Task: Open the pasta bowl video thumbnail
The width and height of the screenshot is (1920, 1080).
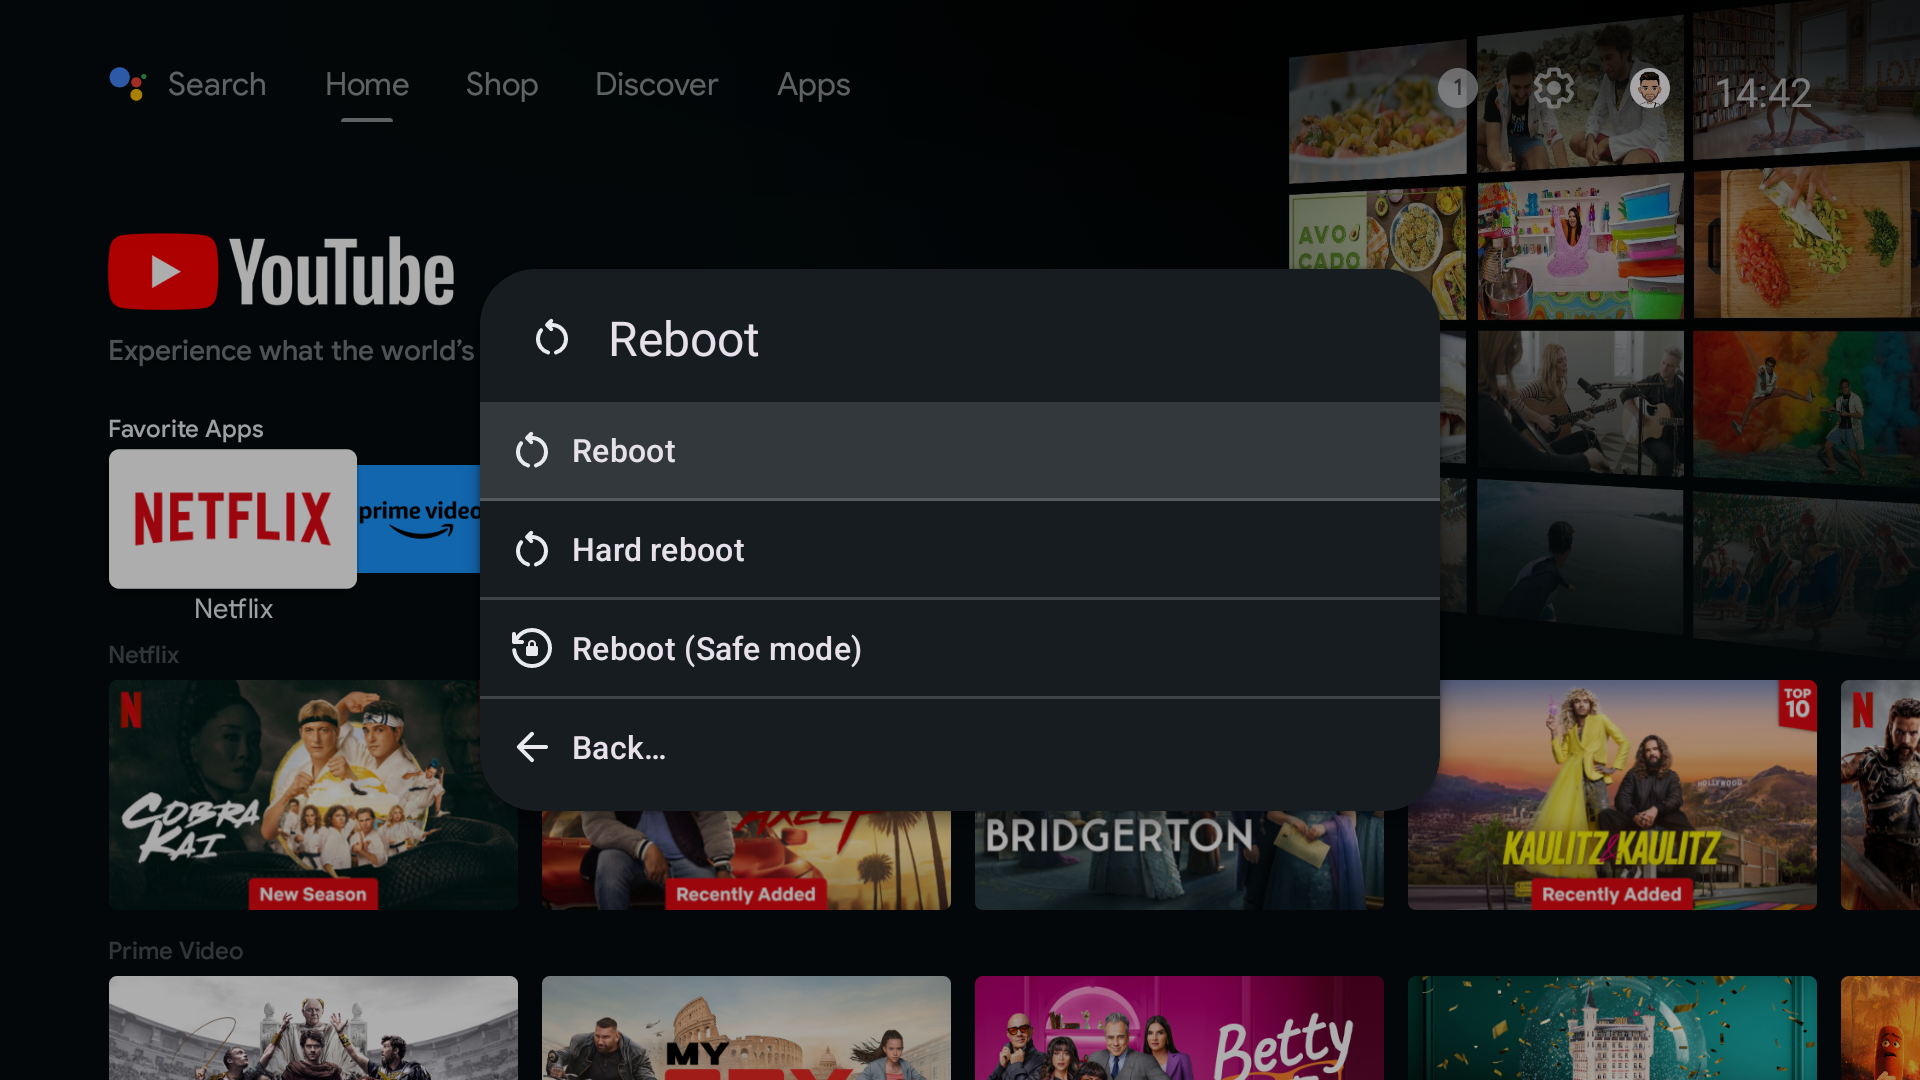Action: (x=1378, y=112)
